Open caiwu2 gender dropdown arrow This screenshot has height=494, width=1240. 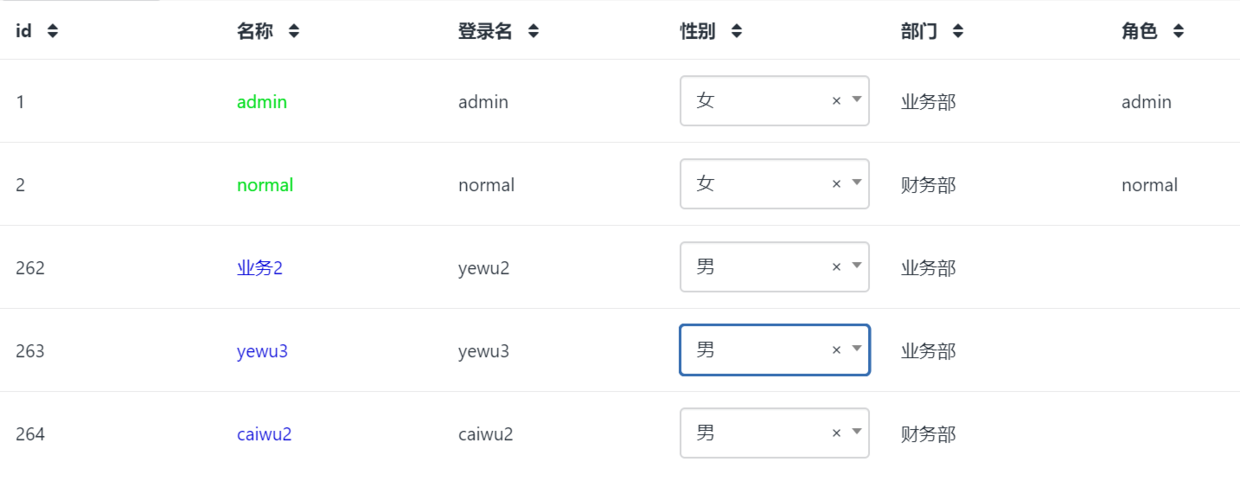857,432
